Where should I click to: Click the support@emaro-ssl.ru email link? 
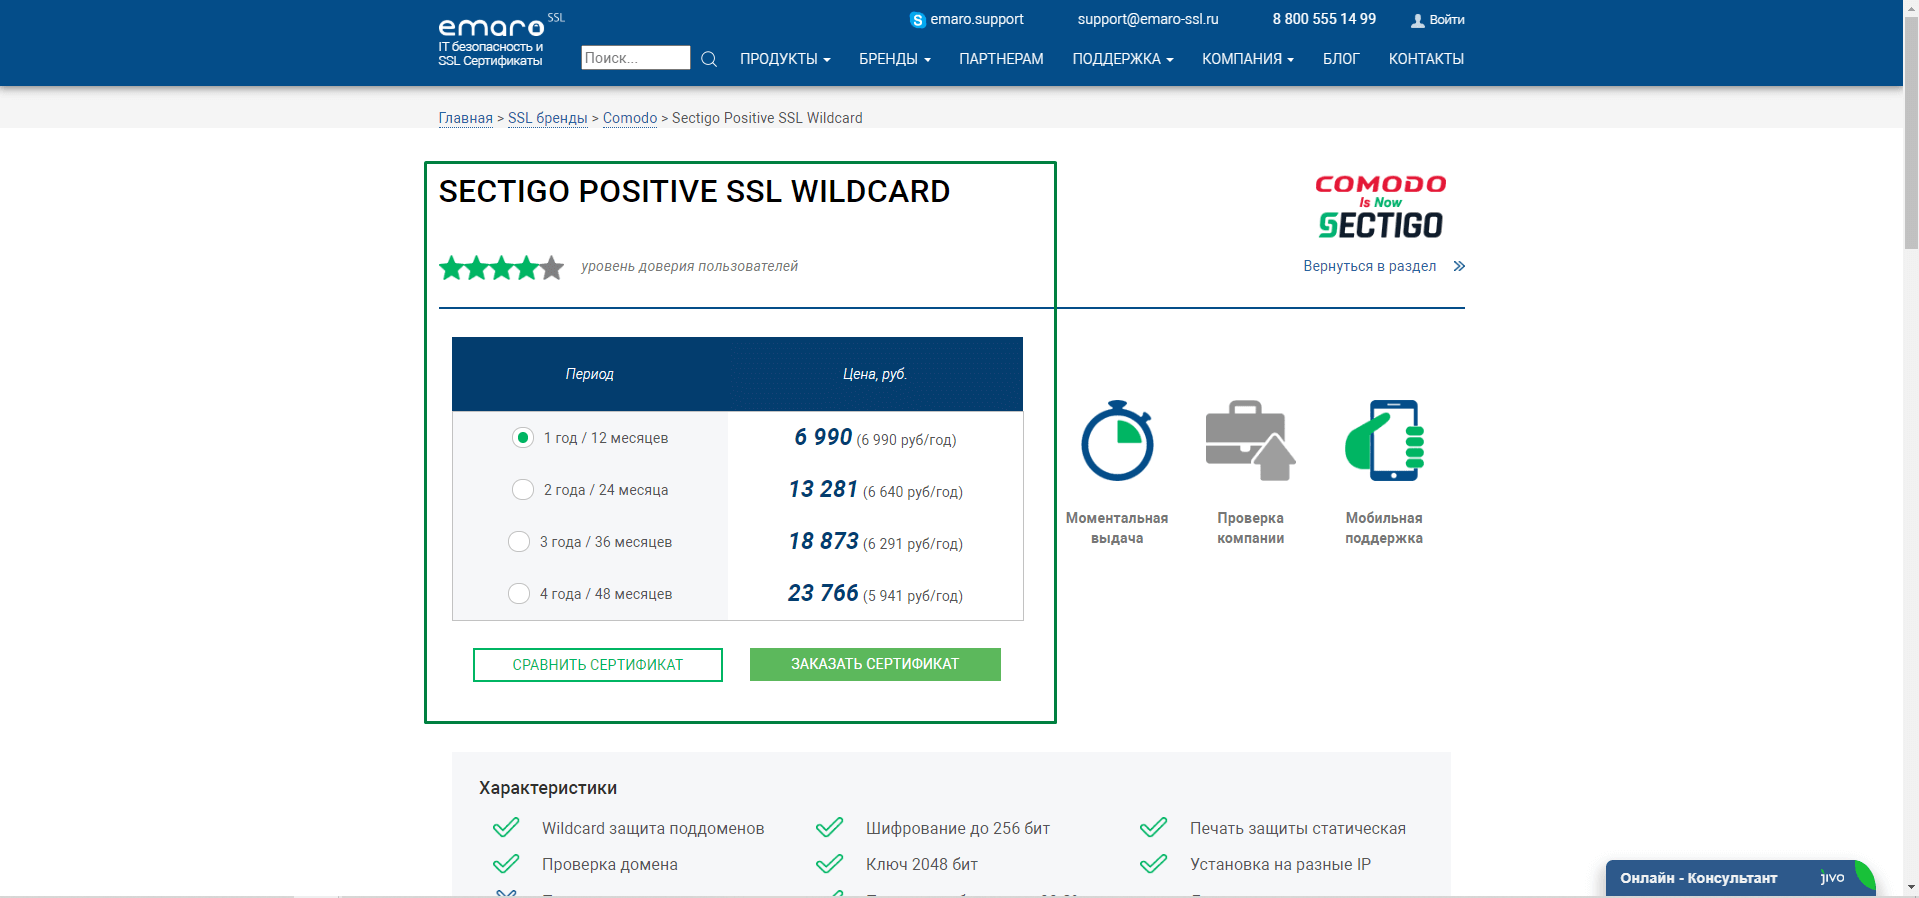[x=1148, y=19]
